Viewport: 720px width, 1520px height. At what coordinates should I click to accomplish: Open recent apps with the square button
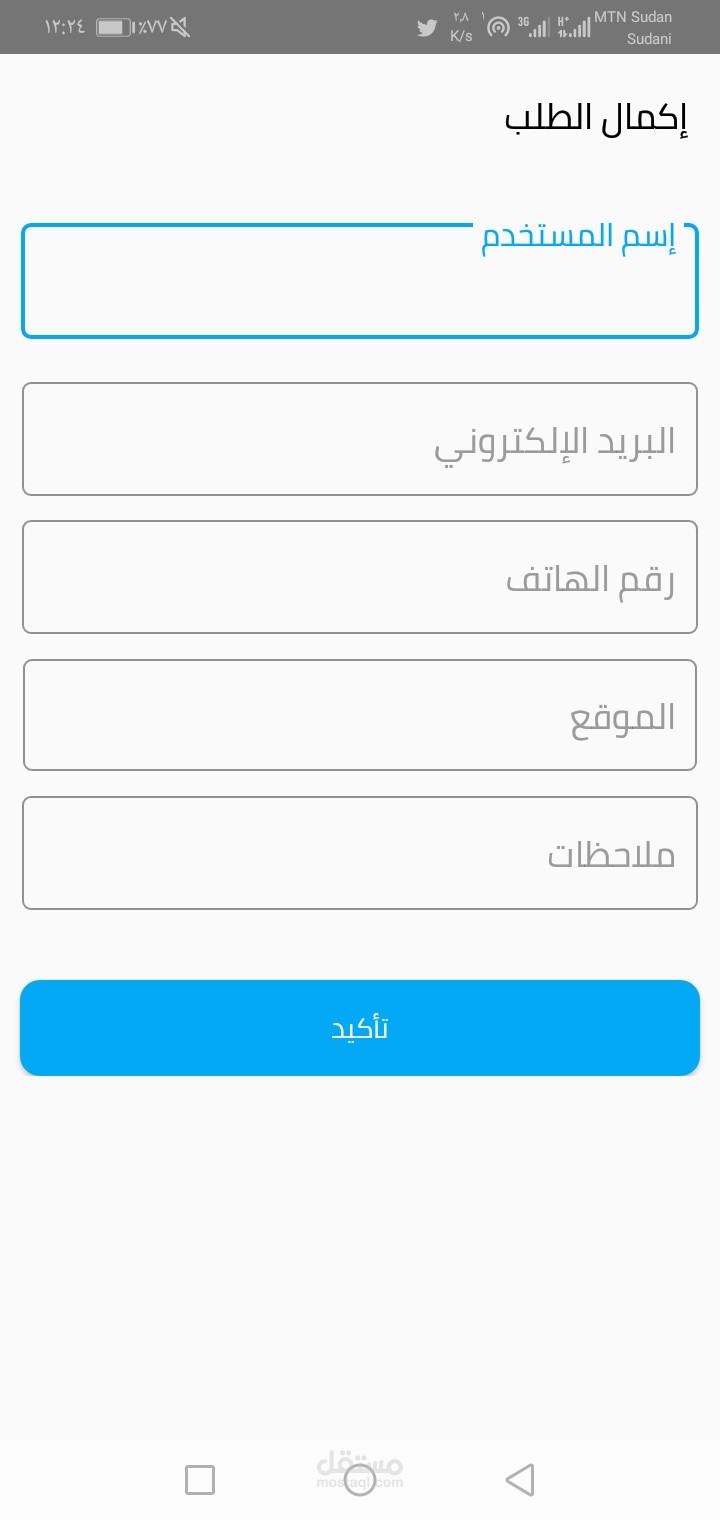tap(200, 1479)
